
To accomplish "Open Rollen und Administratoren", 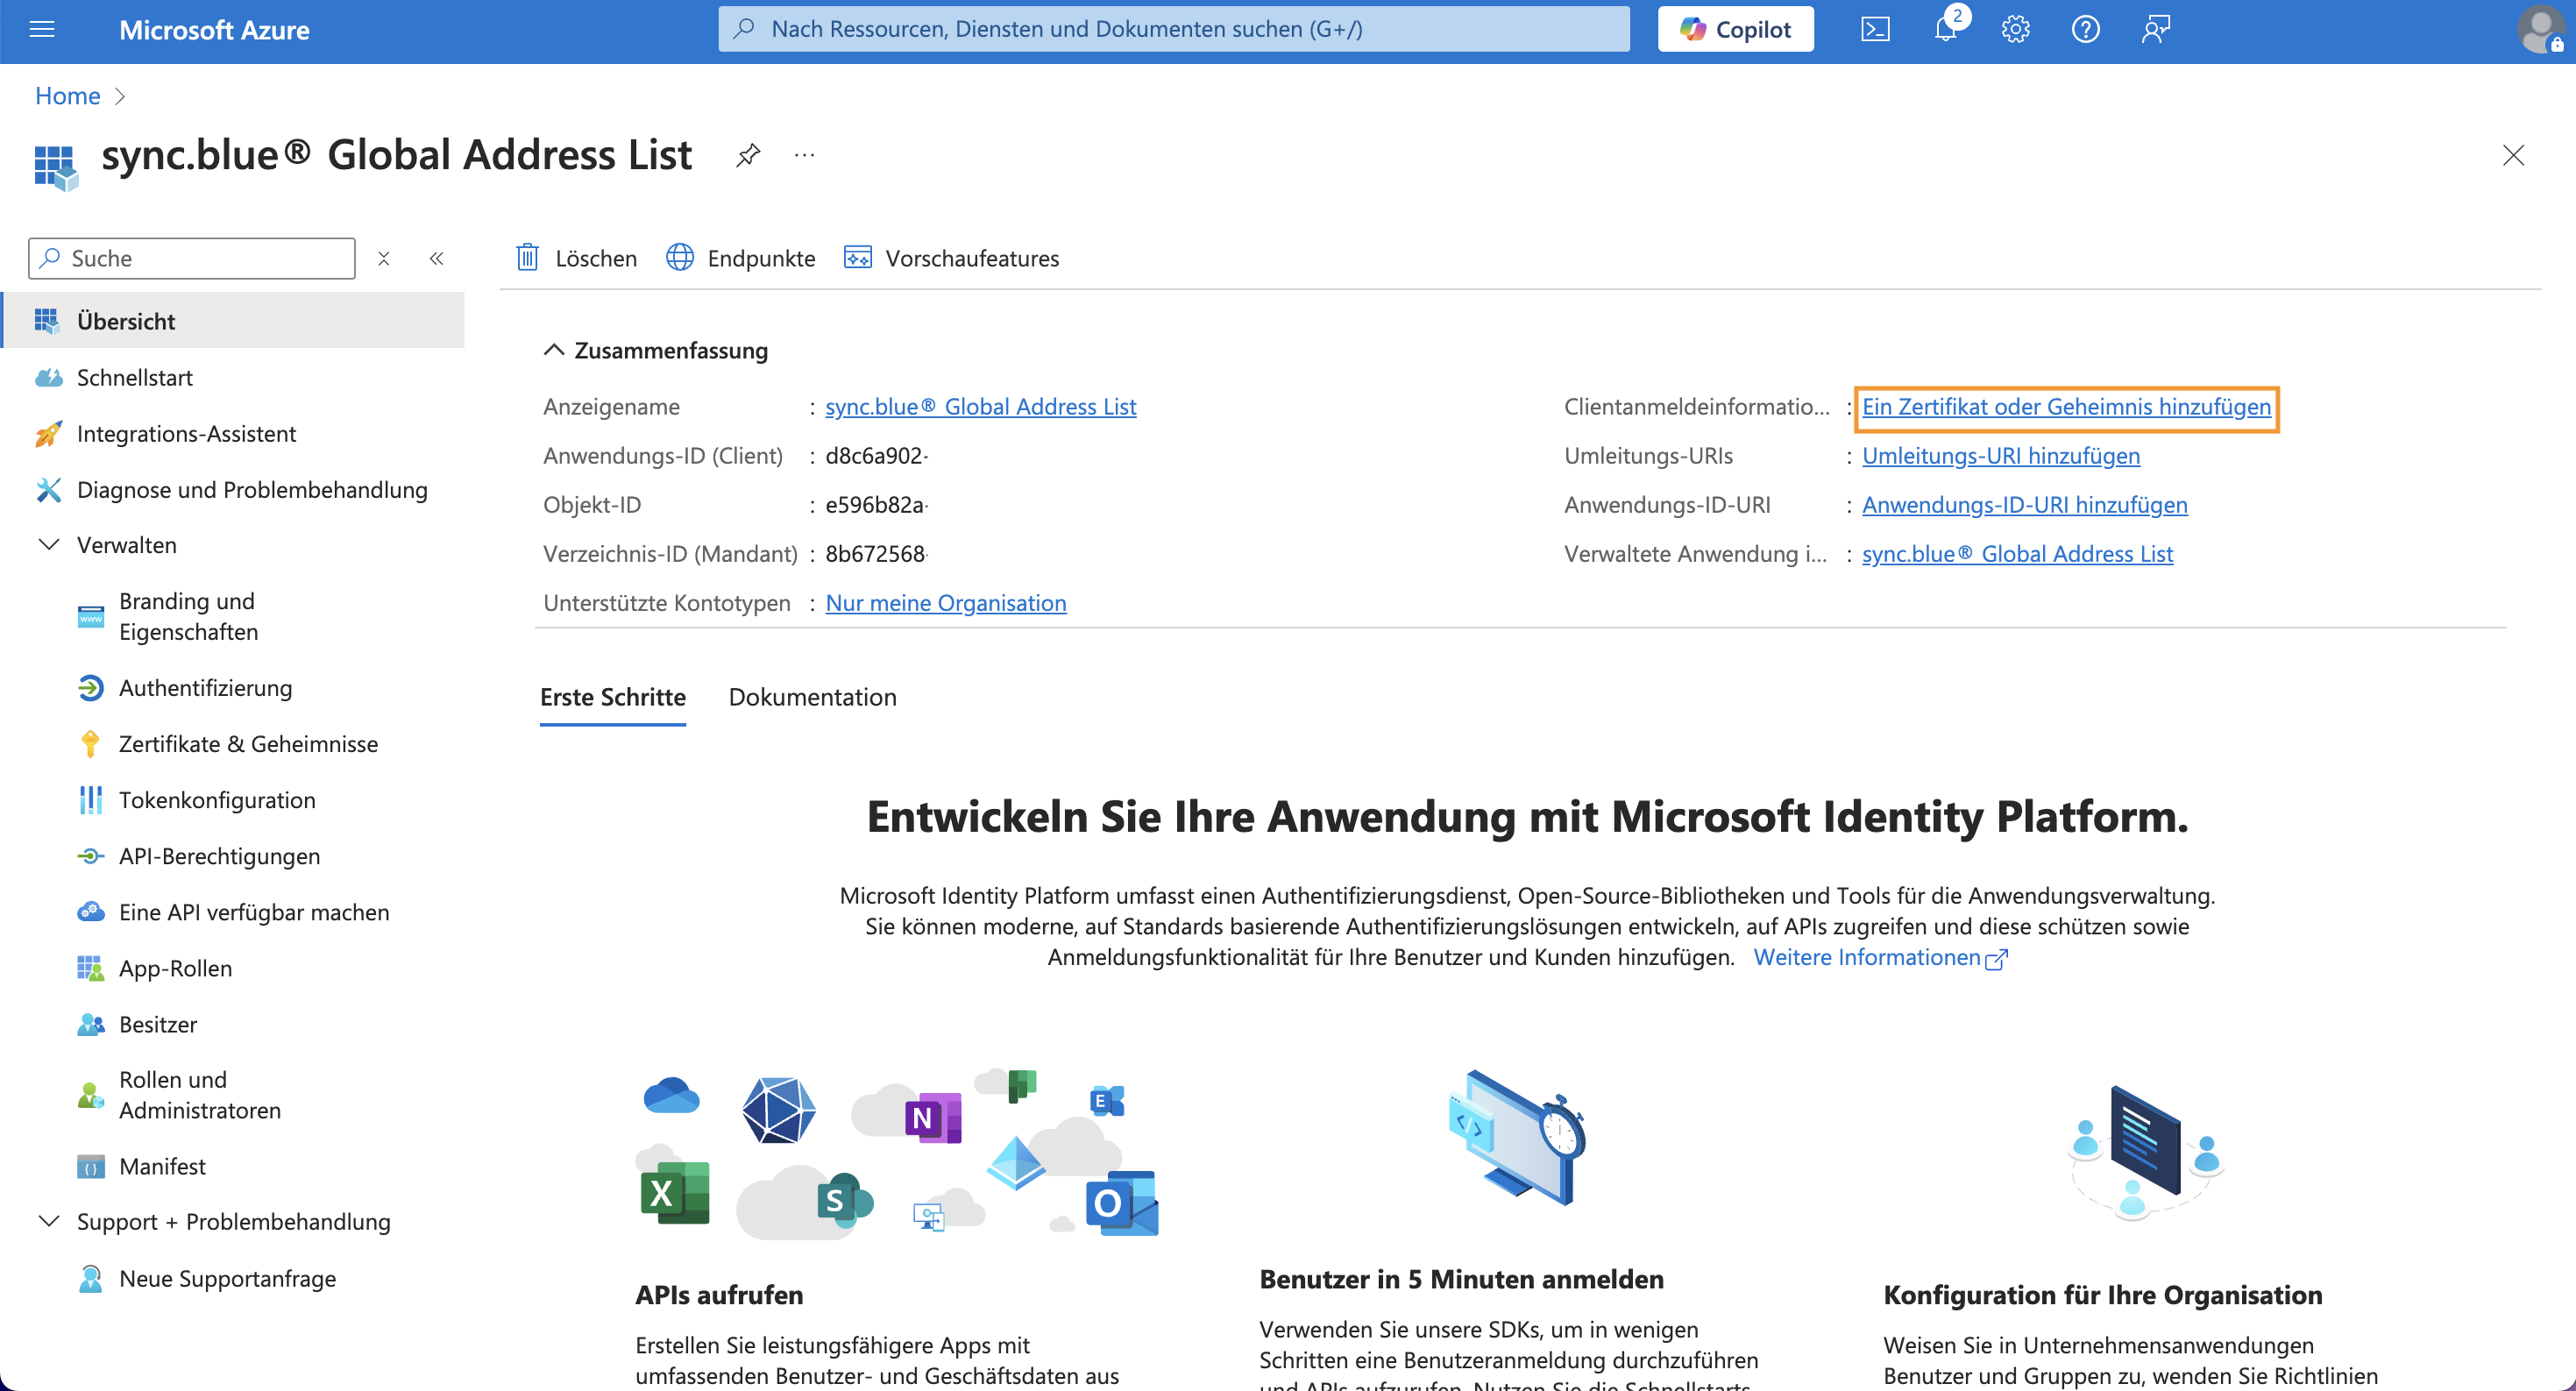I will point(200,1095).
